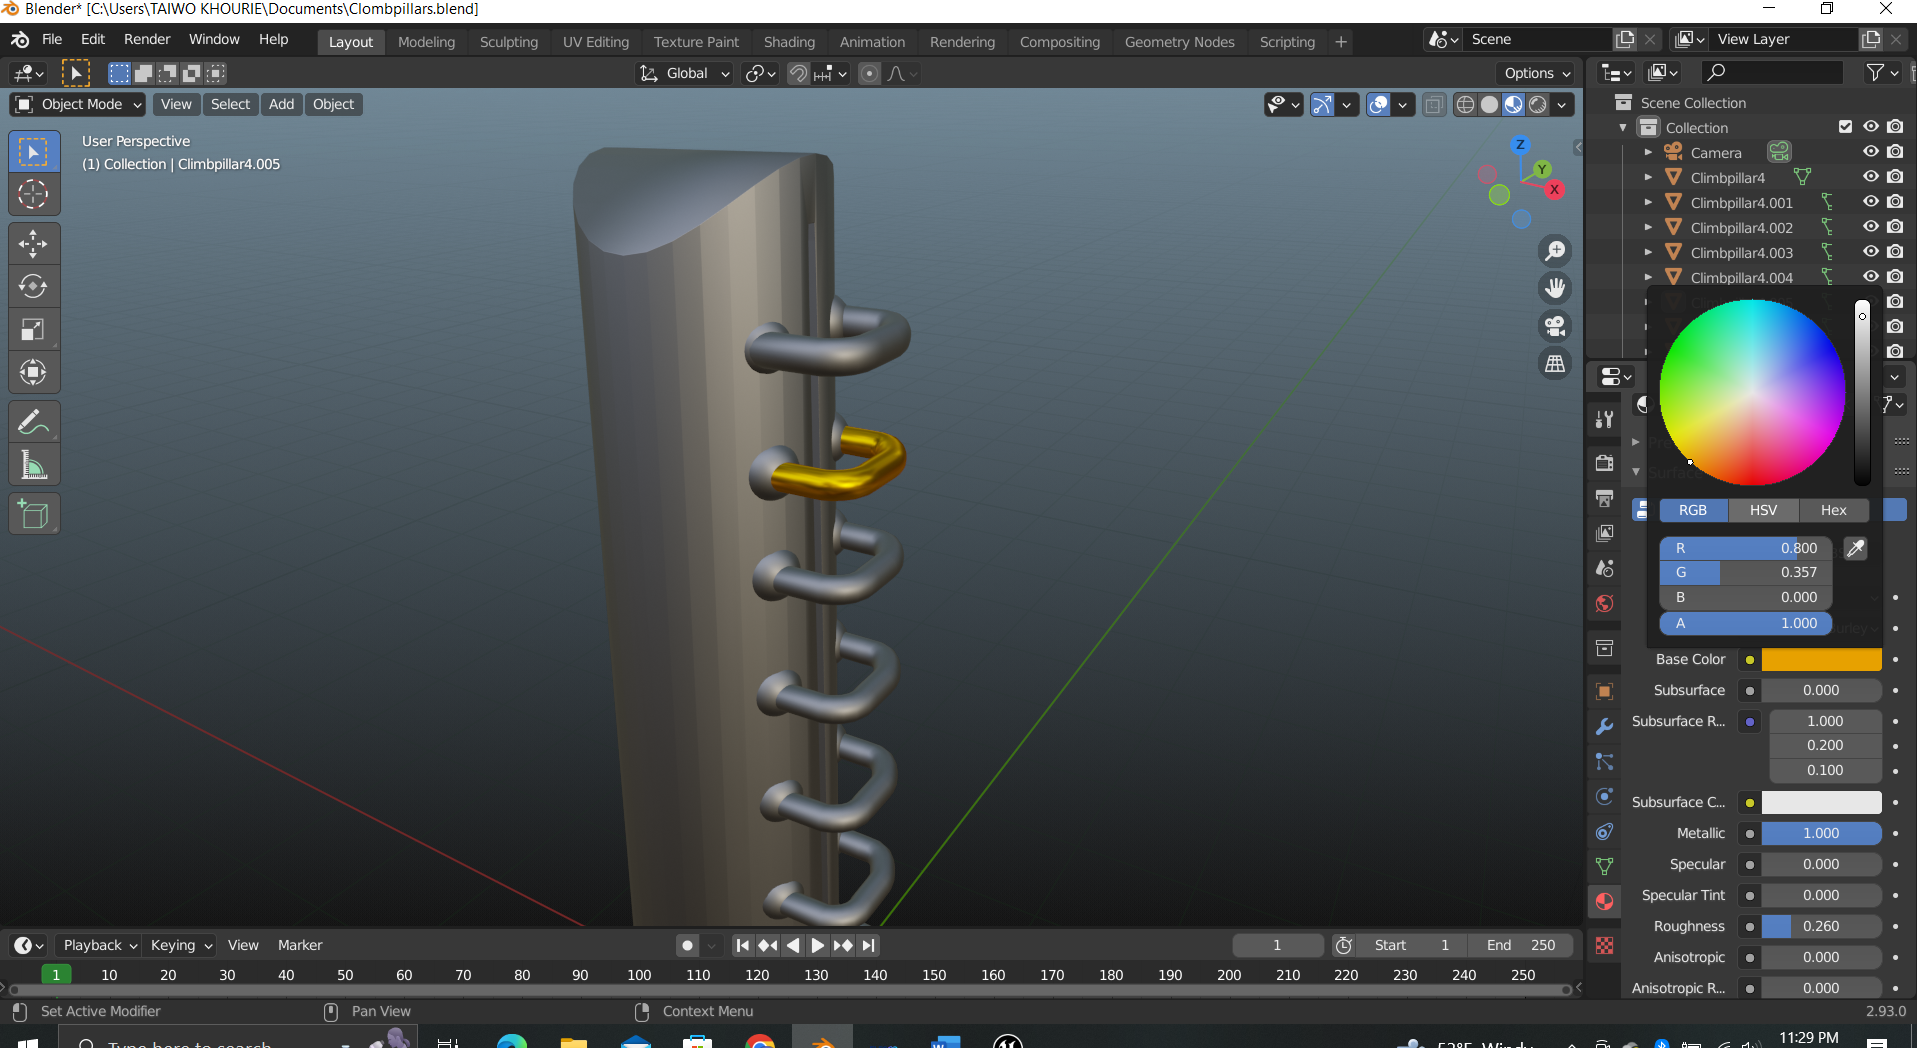The width and height of the screenshot is (1917, 1048).
Task: Switch color picker to Hex mode
Action: 1833,510
